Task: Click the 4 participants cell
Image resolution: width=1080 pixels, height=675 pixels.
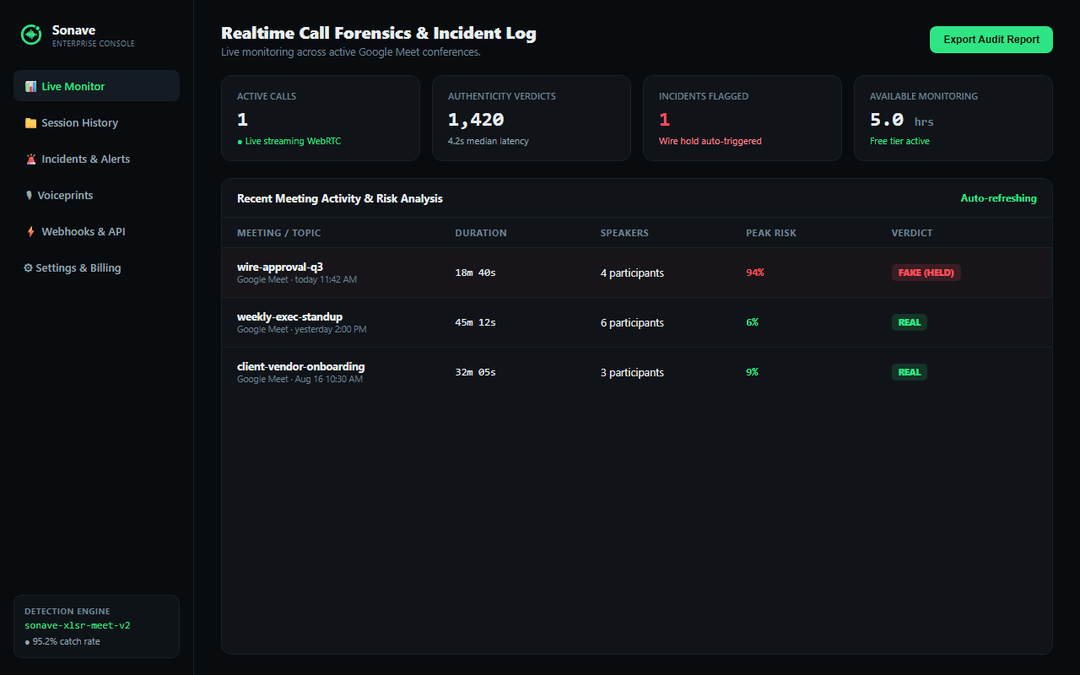Action: tap(632, 273)
